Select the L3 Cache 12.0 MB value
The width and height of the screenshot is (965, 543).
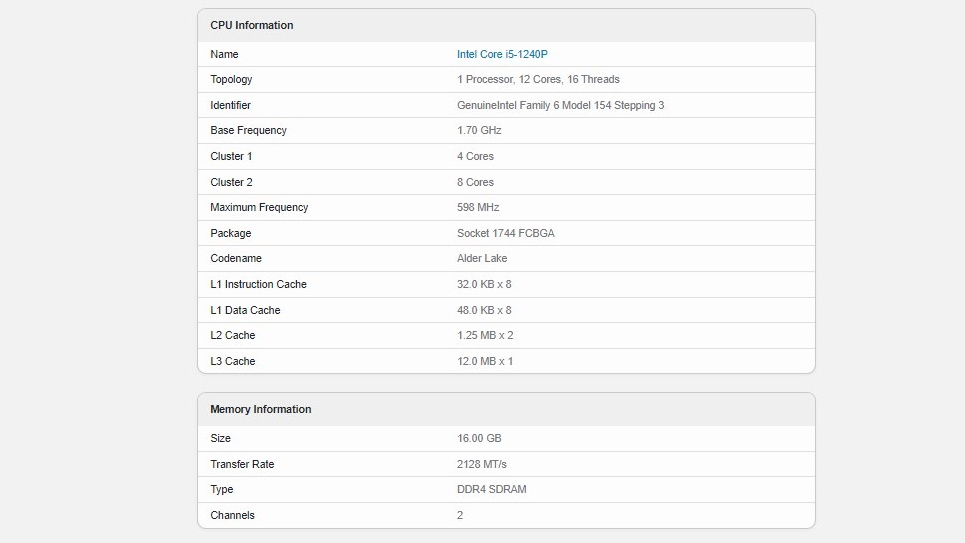pyautogui.click(x=485, y=361)
